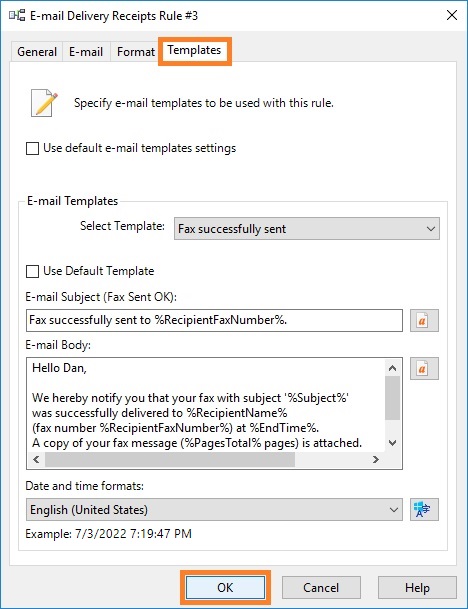
Task: Insert variable into E-mail Body field
Action: point(424,368)
